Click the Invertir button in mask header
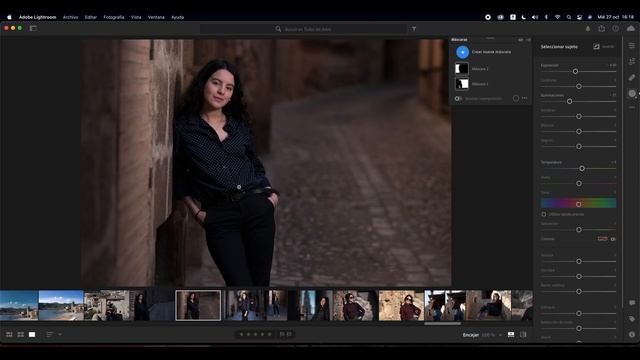640x360 pixels. 608,47
